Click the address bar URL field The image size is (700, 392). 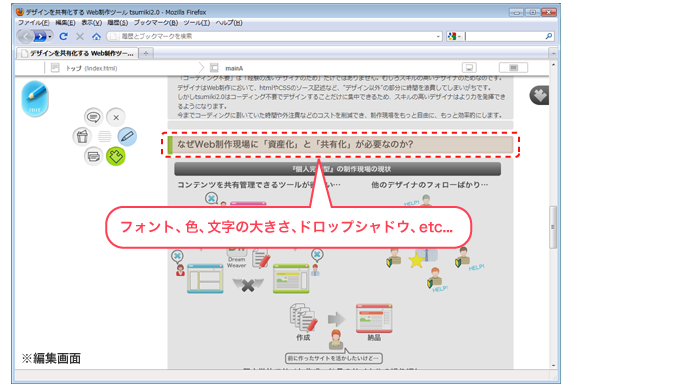(275, 36)
